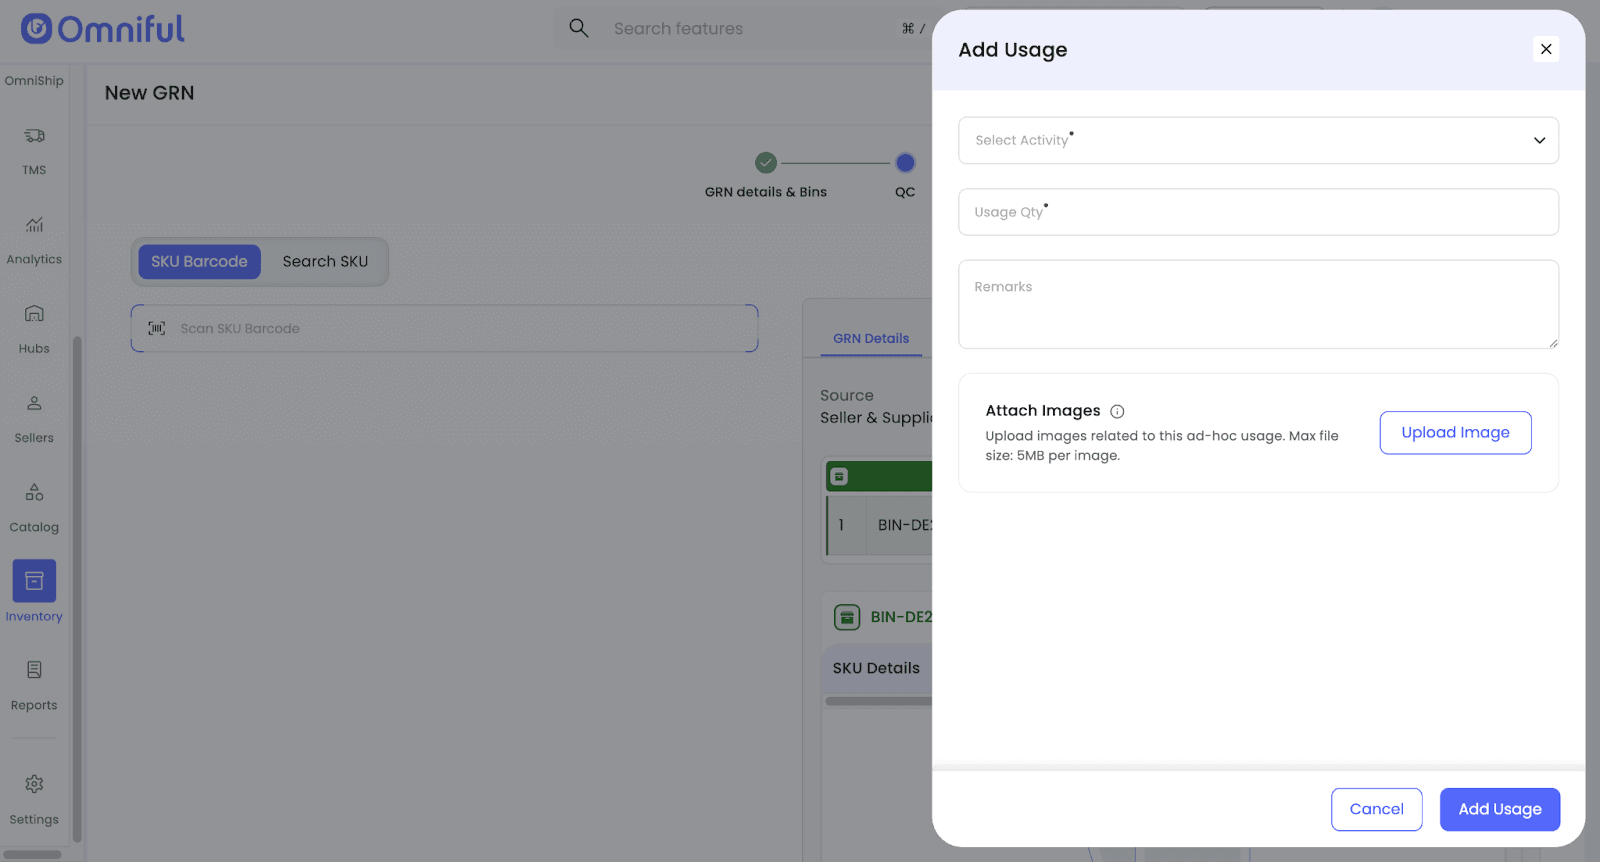The image size is (1600, 862).
Task: Cancel the Add Usage dialog
Action: point(1376,809)
